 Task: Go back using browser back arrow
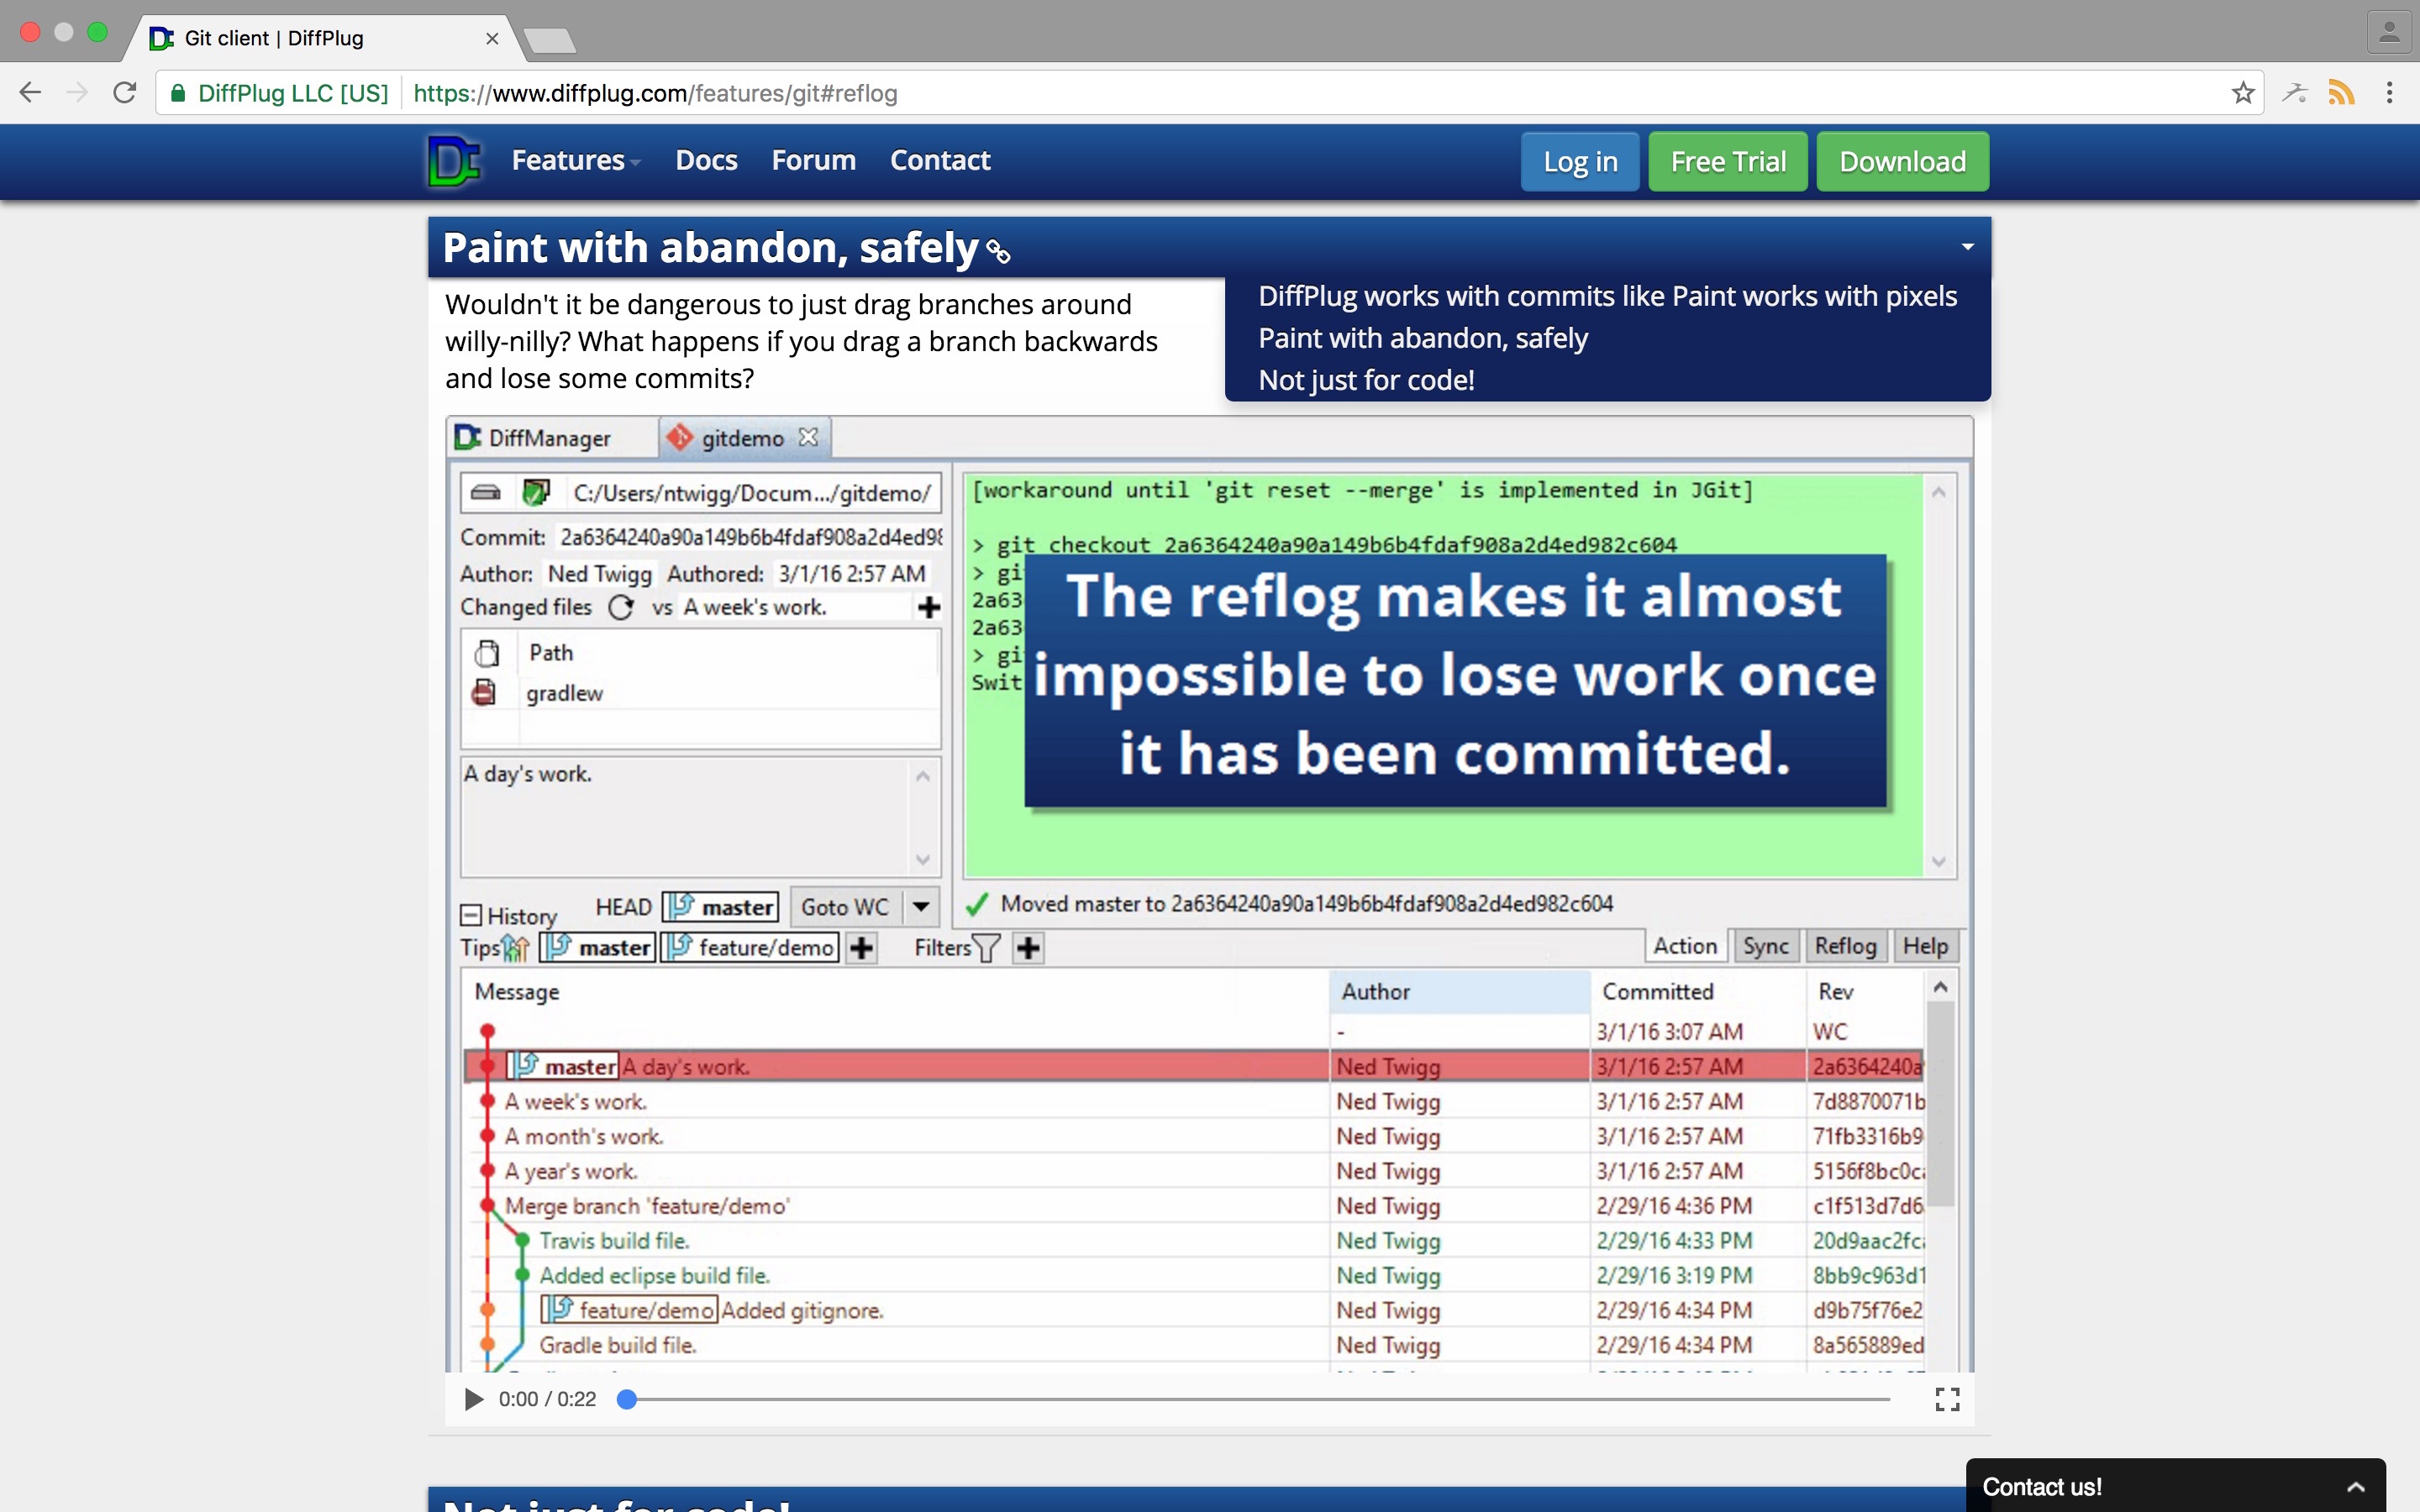(x=31, y=93)
